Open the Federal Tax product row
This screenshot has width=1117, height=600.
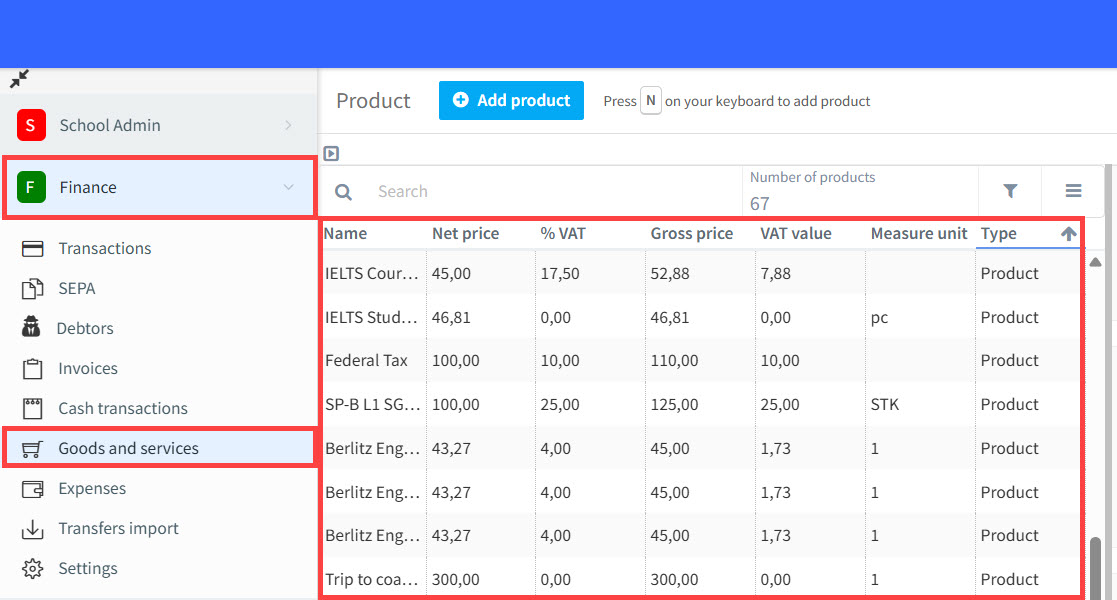[366, 360]
